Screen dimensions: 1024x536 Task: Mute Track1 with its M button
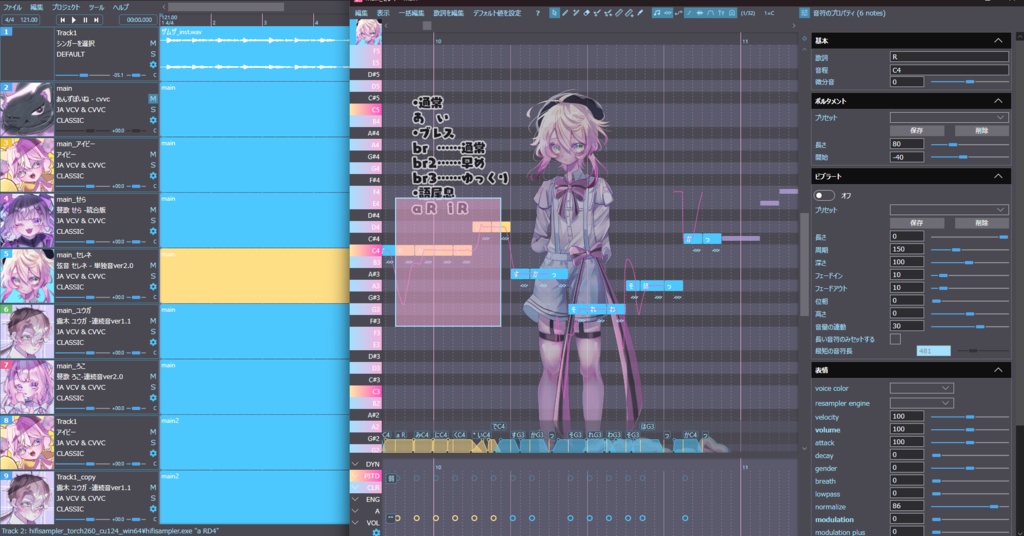tap(153, 43)
